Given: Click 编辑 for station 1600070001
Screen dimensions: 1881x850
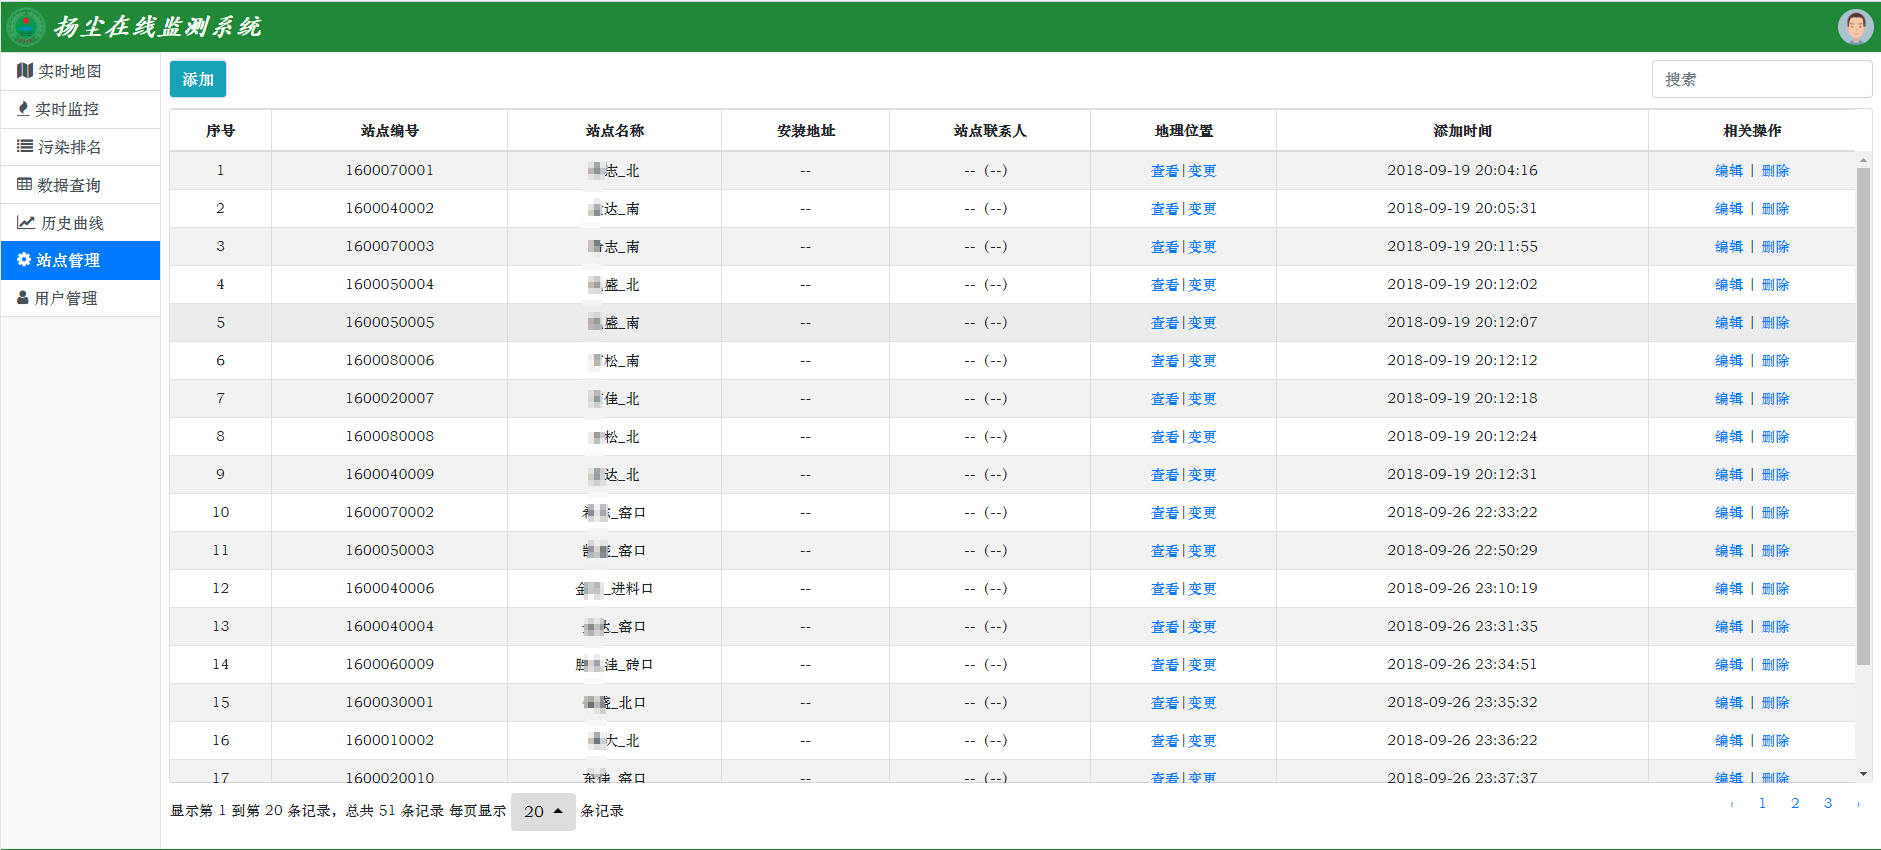Looking at the screenshot, I should point(1728,171).
